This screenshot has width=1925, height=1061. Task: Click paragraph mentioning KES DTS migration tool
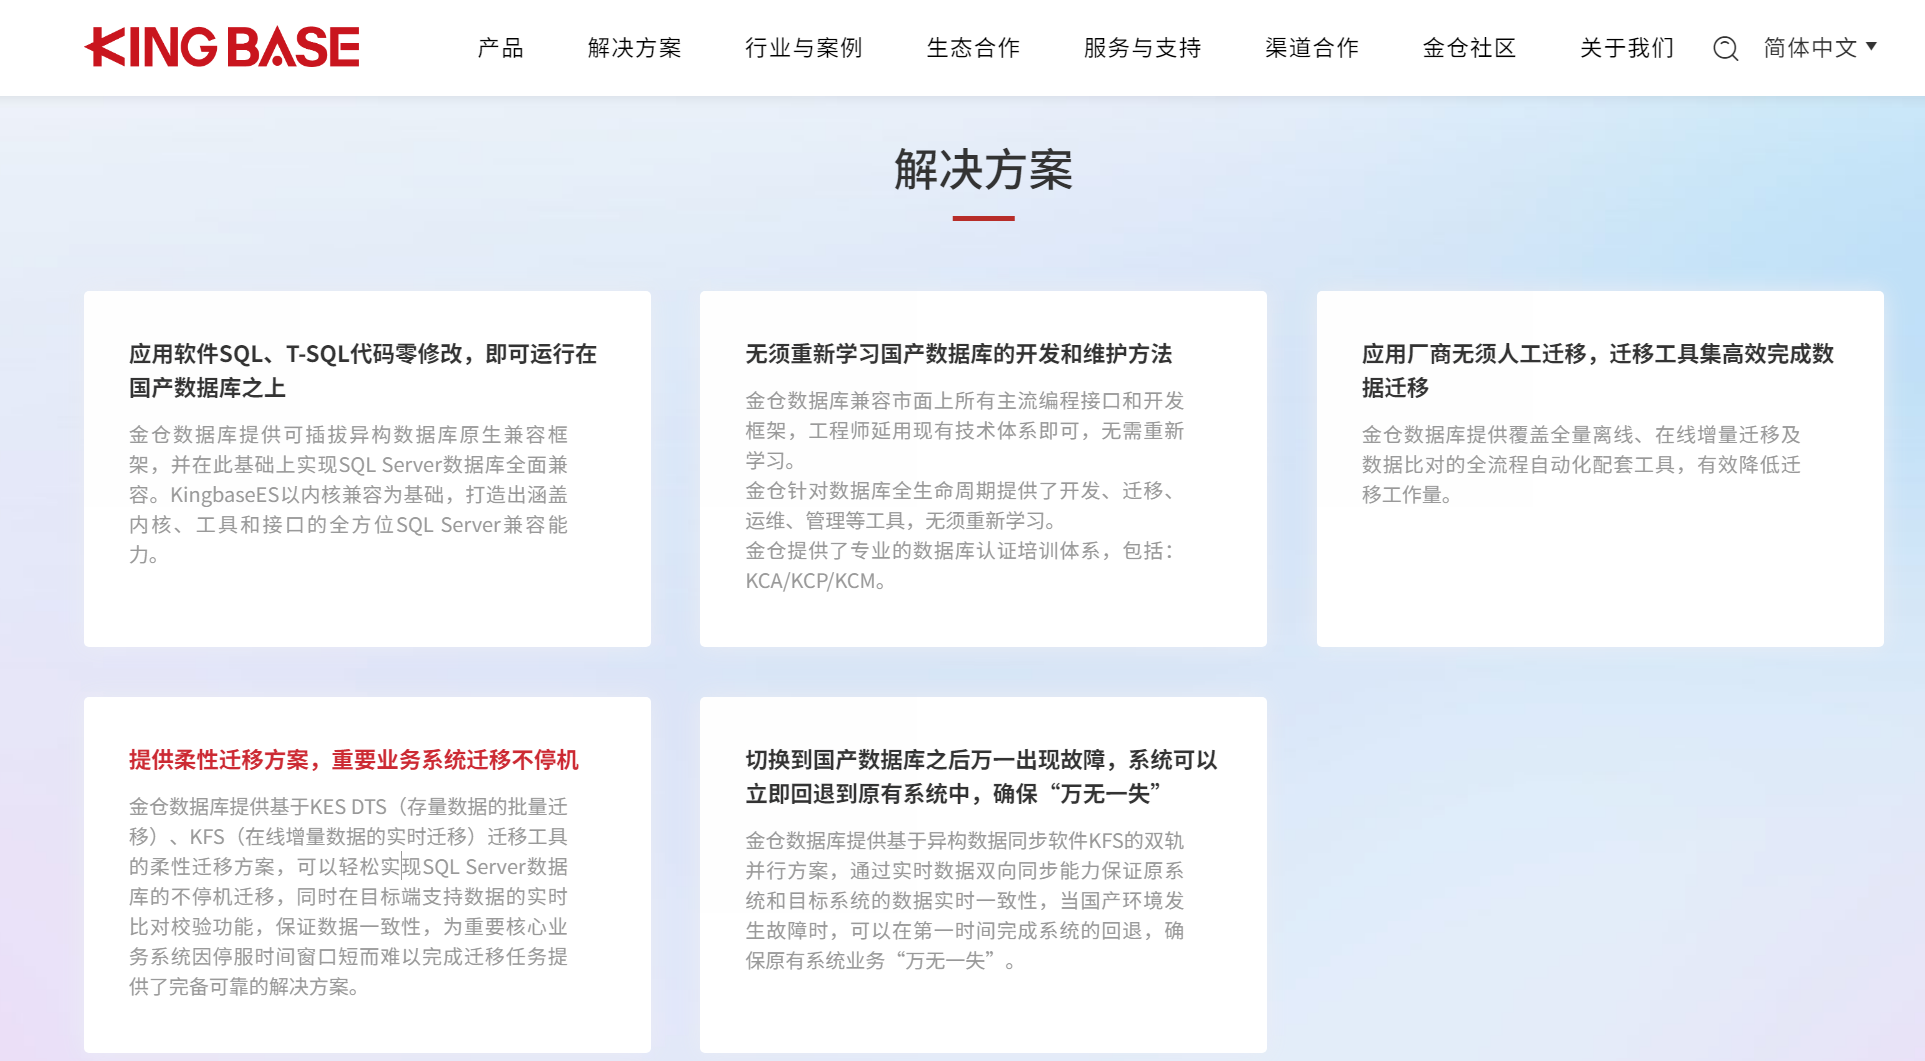point(349,897)
